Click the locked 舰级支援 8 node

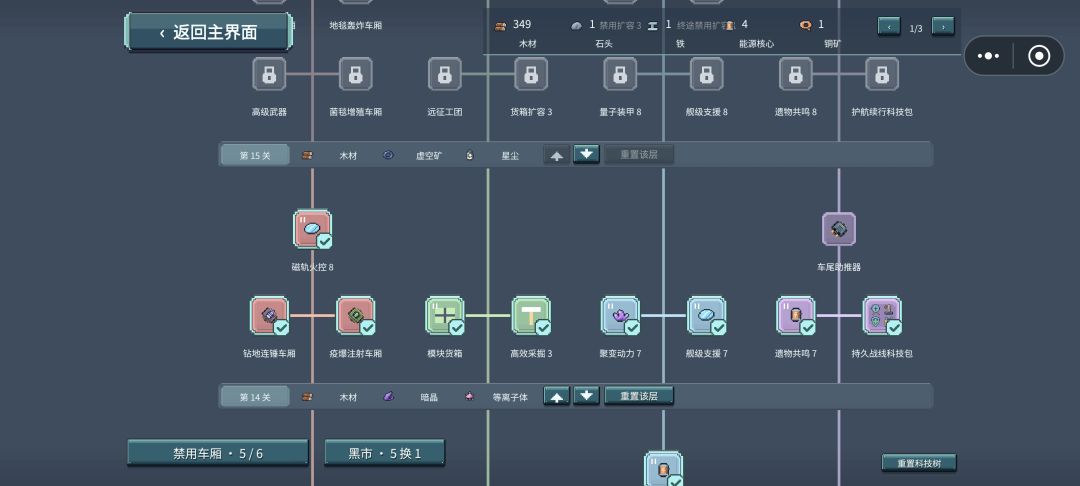pyautogui.click(x=707, y=74)
